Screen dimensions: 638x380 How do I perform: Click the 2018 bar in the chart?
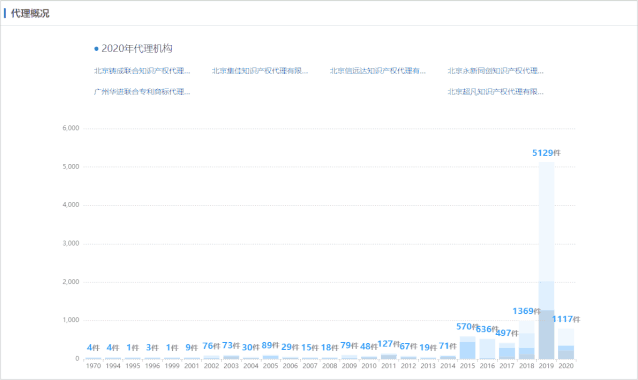(527, 340)
